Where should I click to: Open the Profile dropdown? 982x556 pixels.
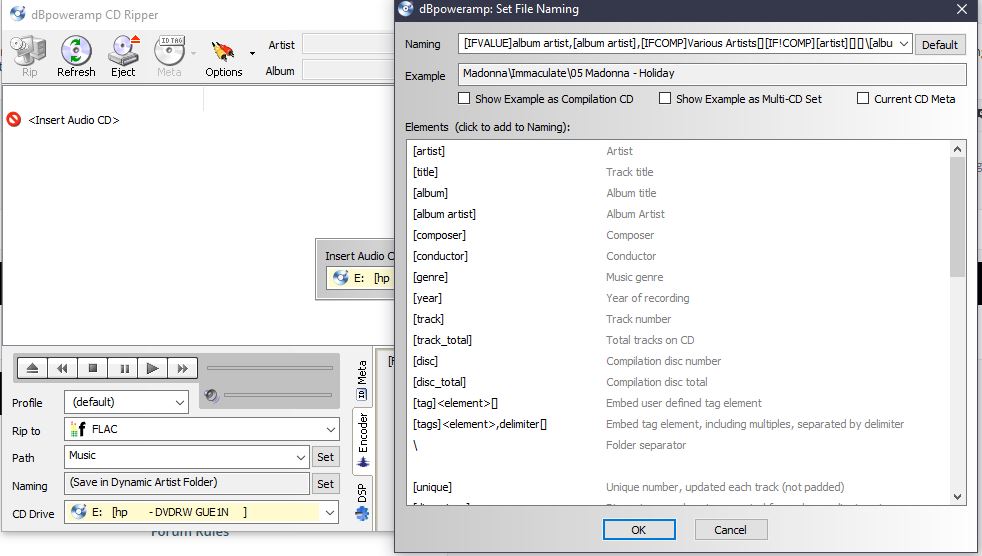pyautogui.click(x=179, y=402)
